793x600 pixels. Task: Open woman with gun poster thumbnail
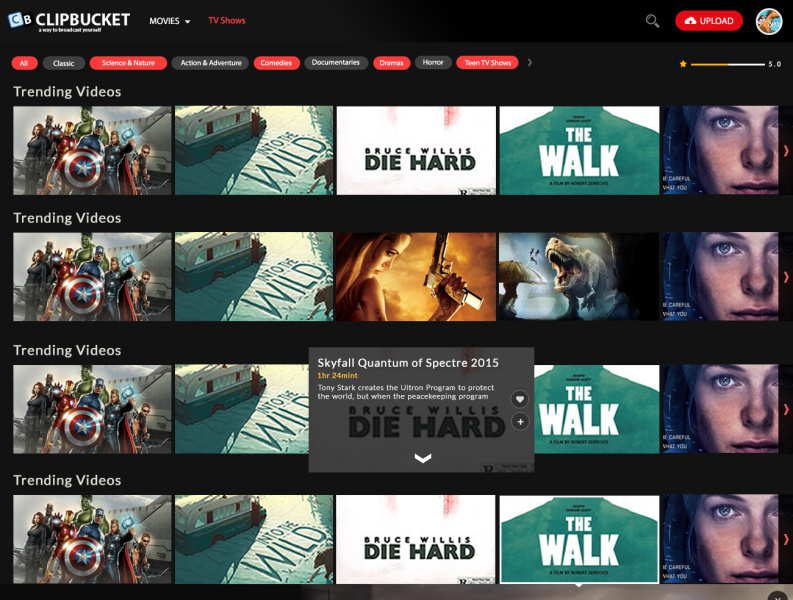(416, 277)
